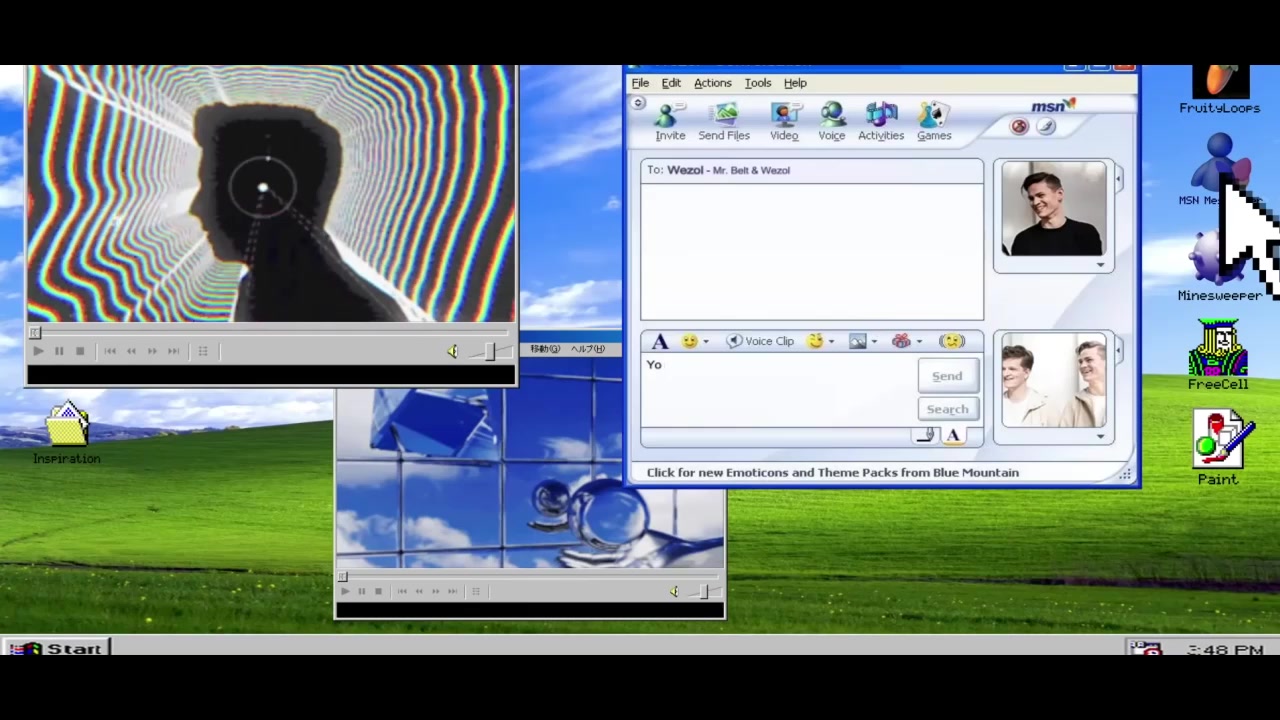Open the Activities icon in MSN

tap(880, 121)
